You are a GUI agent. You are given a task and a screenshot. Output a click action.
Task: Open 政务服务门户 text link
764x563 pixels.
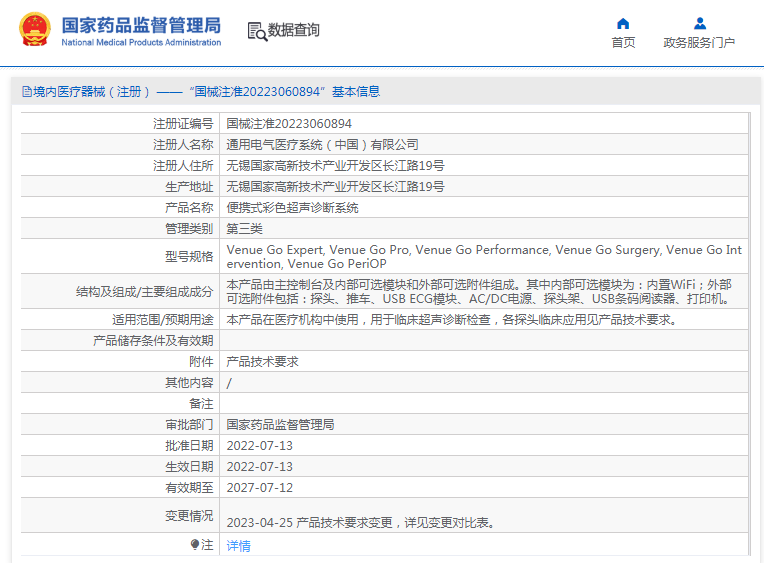click(x=699, y=42)
